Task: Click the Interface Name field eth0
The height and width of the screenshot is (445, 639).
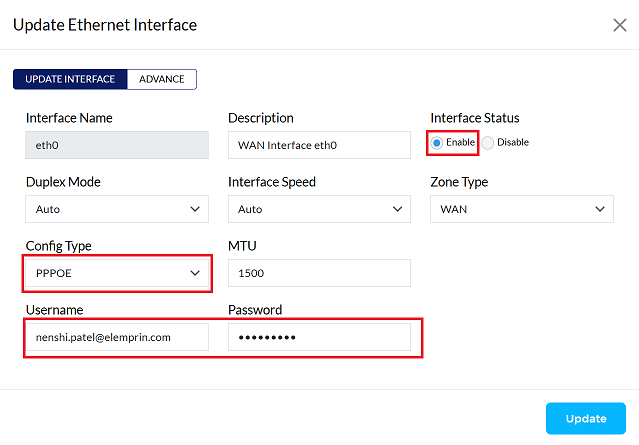Action: pyautogui.click(x=117, y=145)
